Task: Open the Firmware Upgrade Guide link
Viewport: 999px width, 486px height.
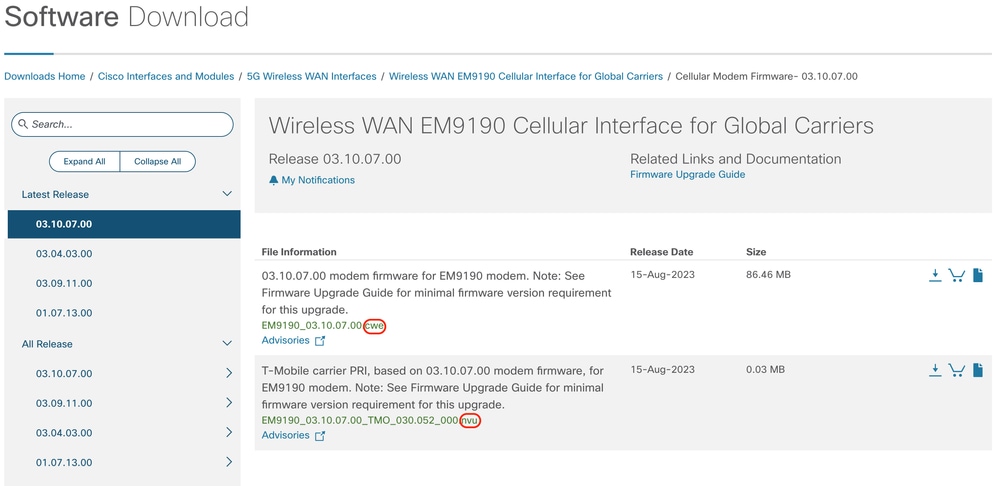Action: tap(687, 175)
